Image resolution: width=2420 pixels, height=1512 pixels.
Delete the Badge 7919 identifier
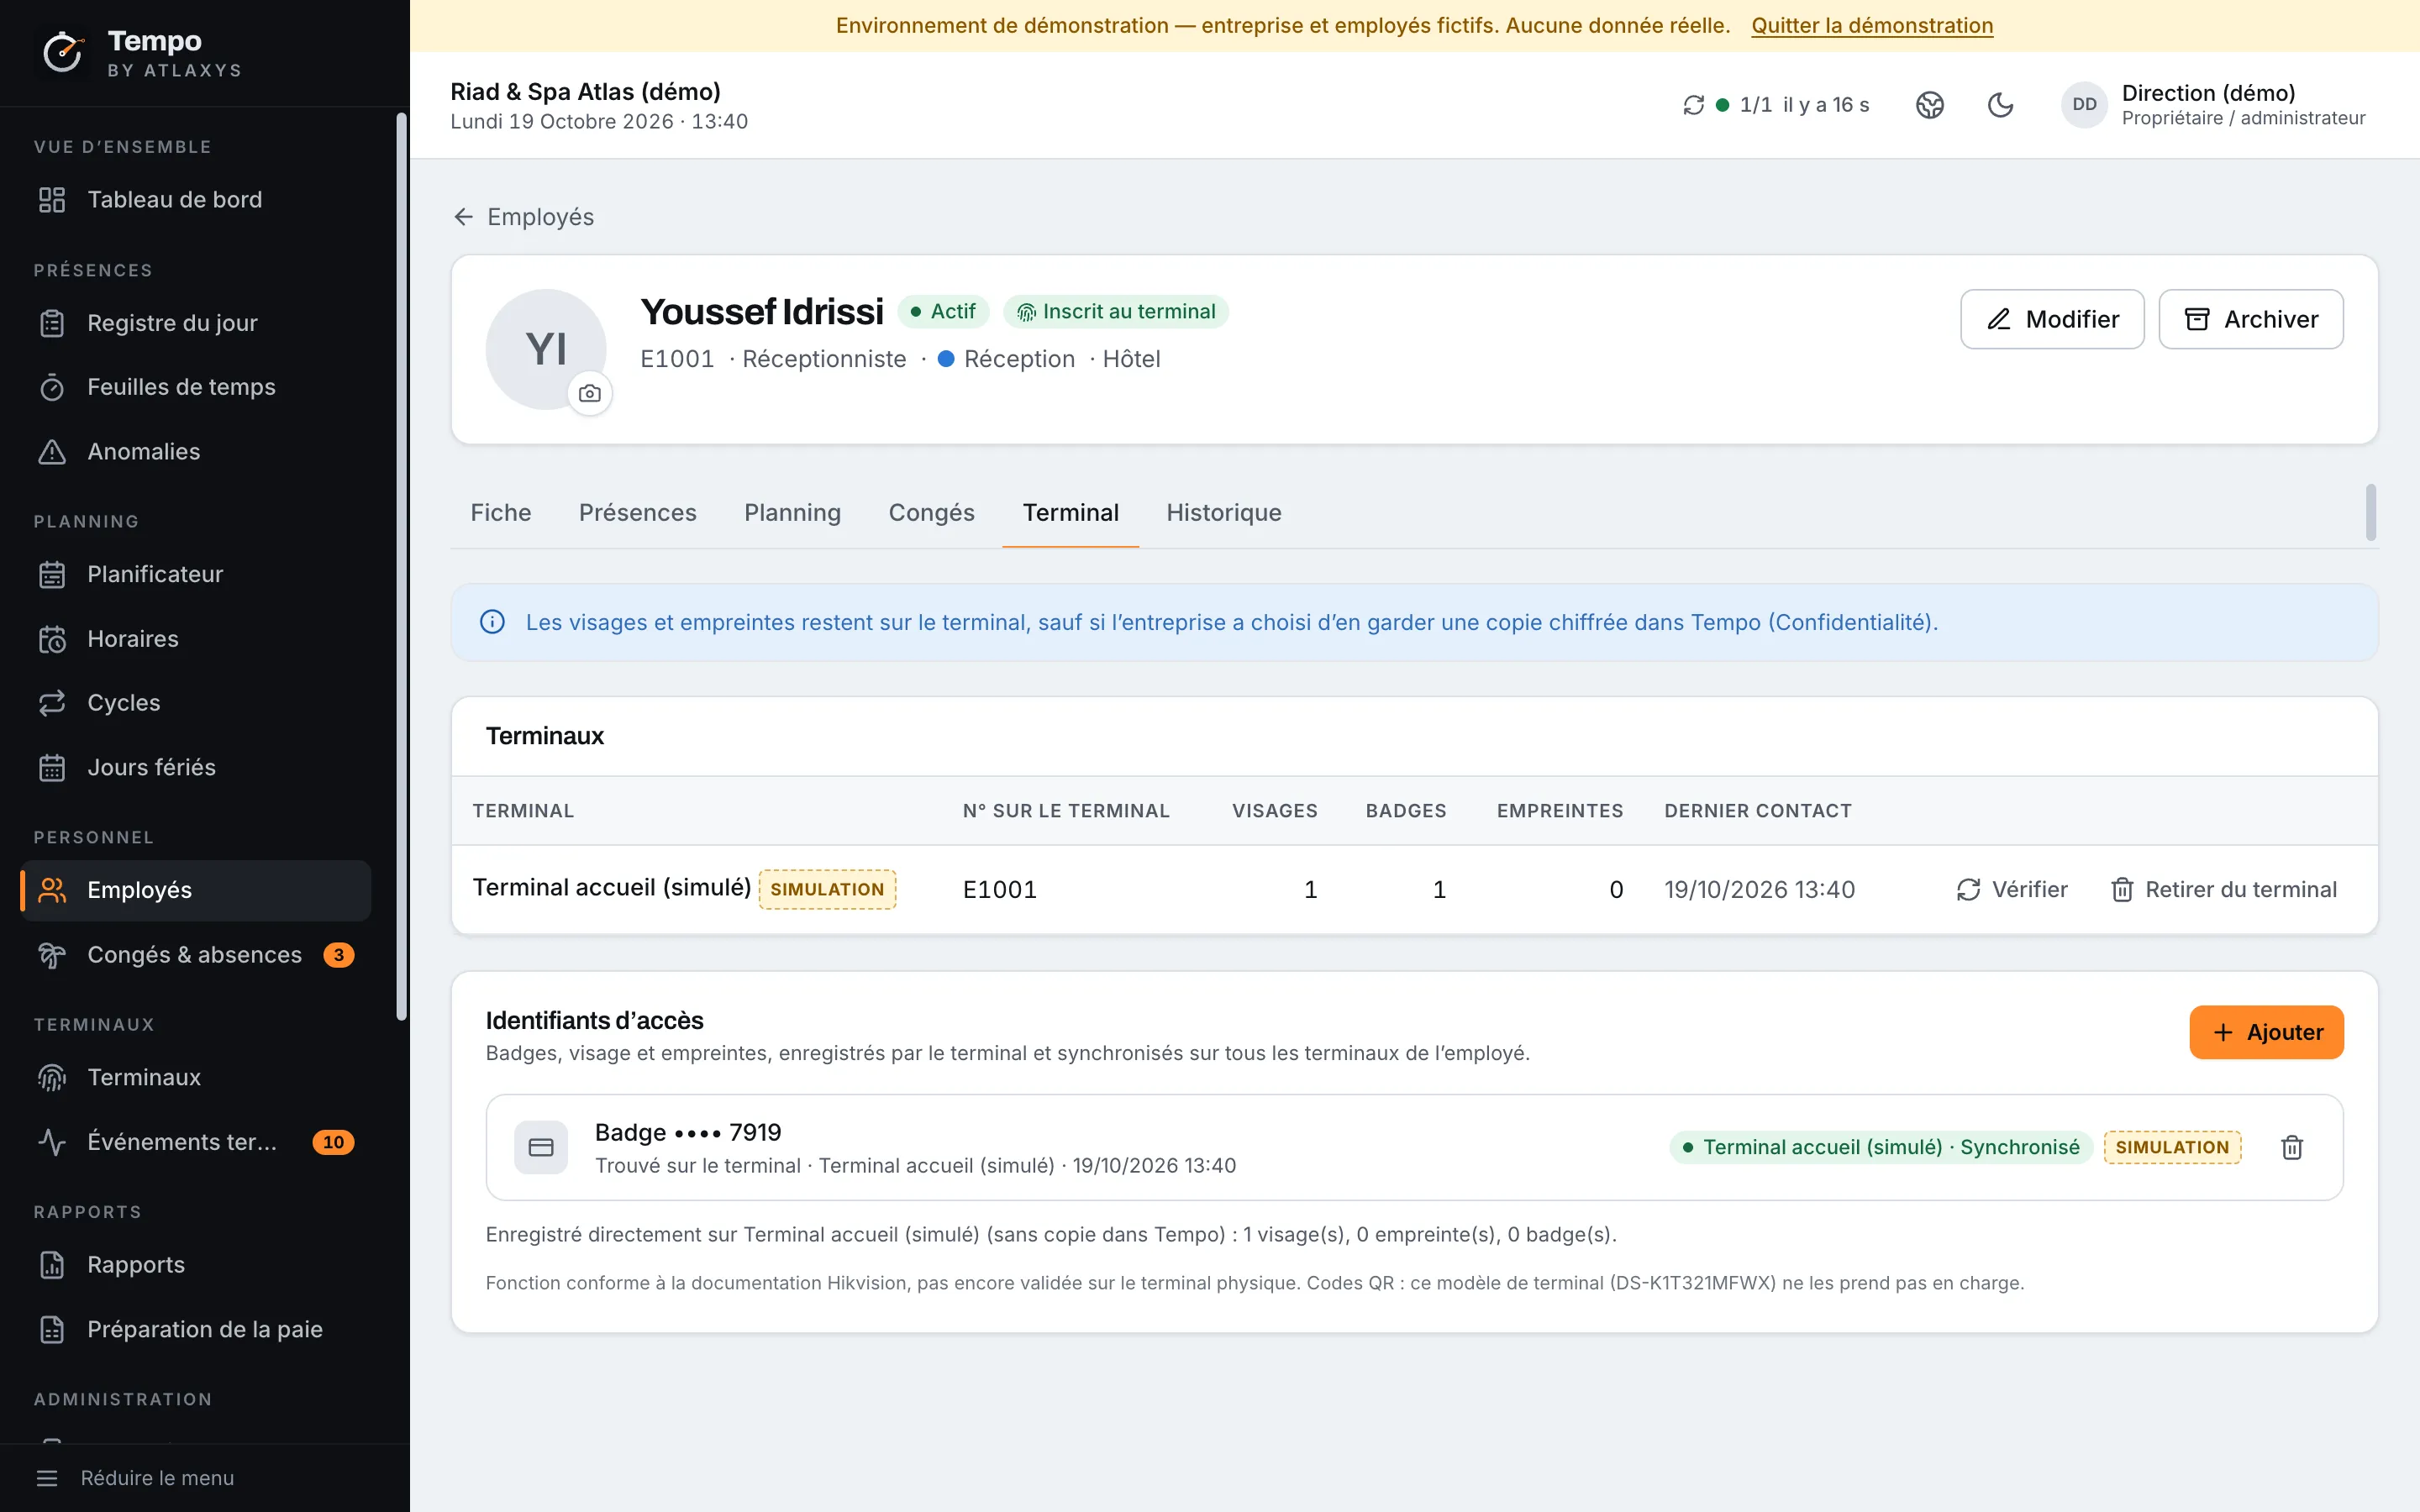pos(2292,1147)
